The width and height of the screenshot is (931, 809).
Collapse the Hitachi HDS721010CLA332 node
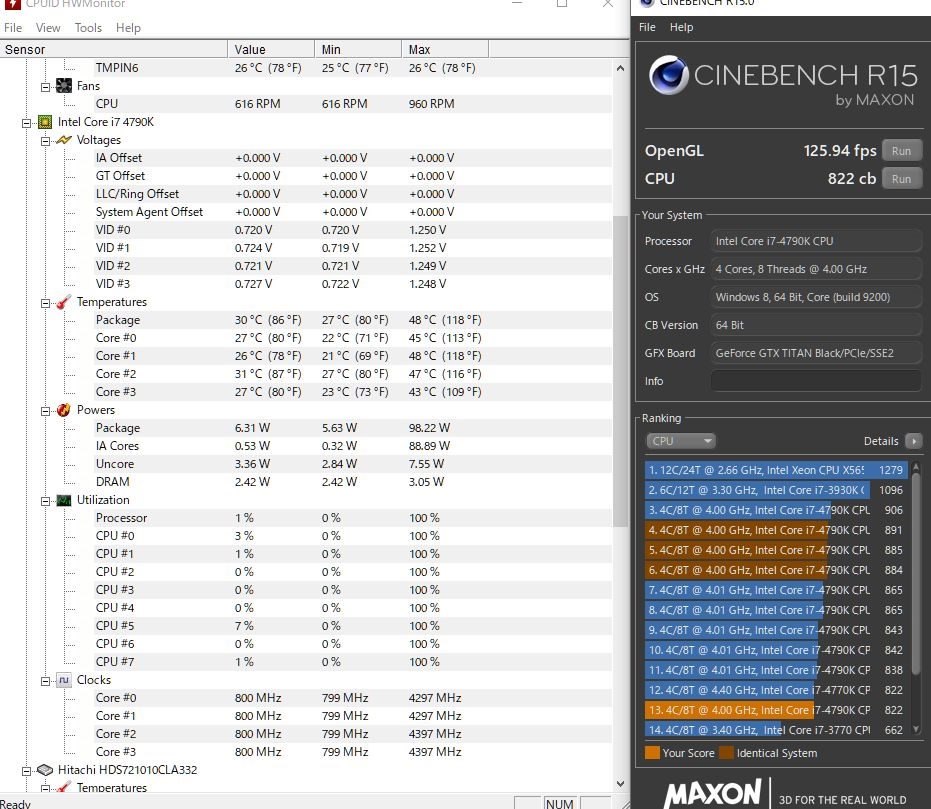tap(26, 771)
